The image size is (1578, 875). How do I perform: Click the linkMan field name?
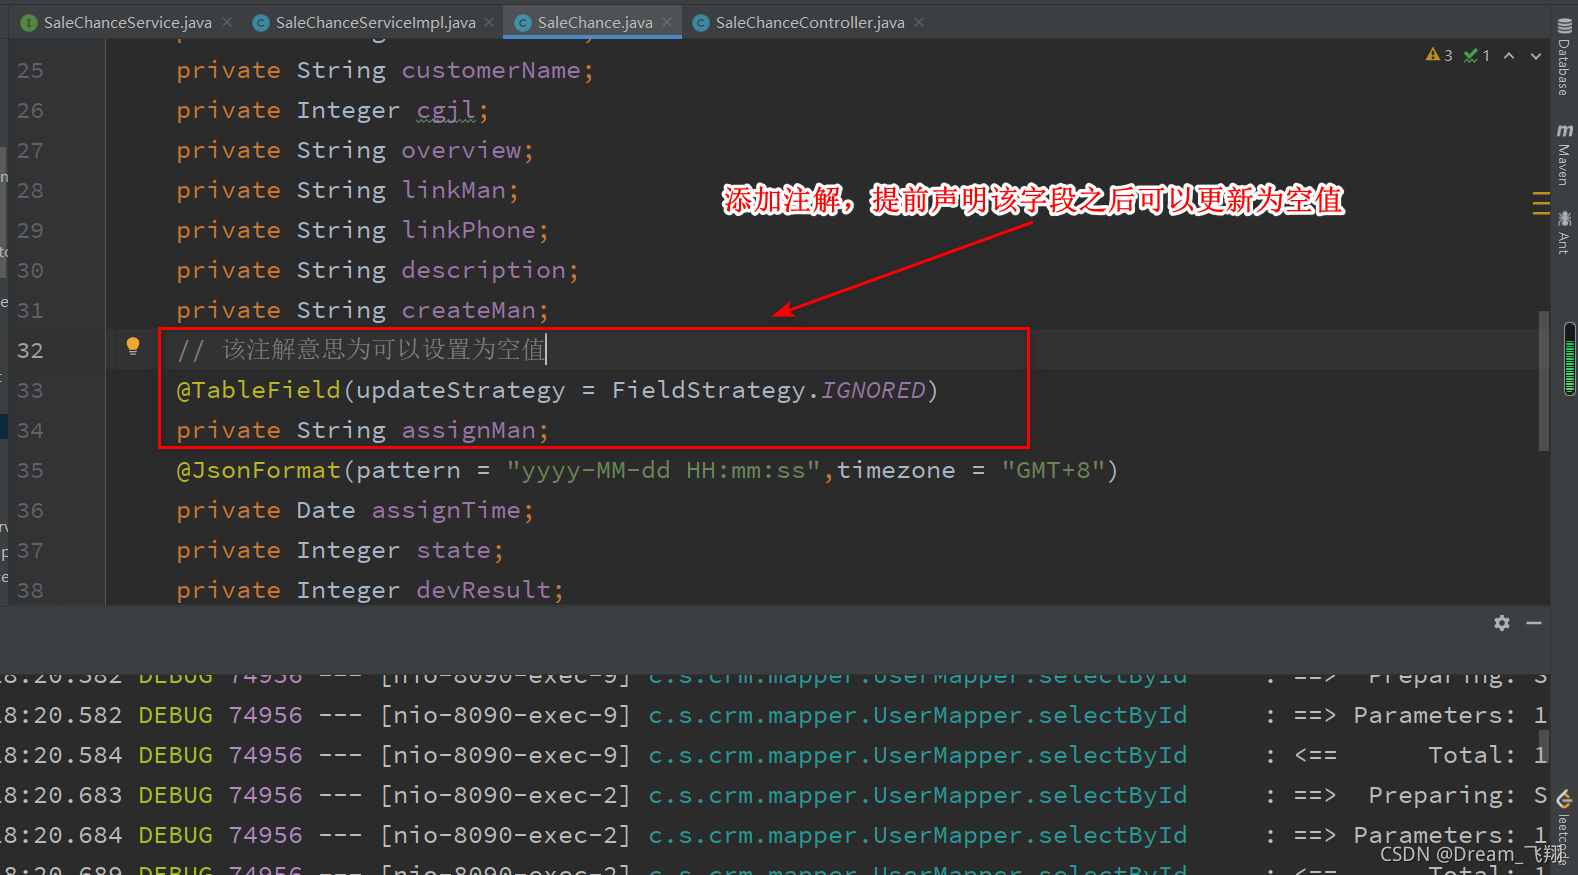(453, 191)
